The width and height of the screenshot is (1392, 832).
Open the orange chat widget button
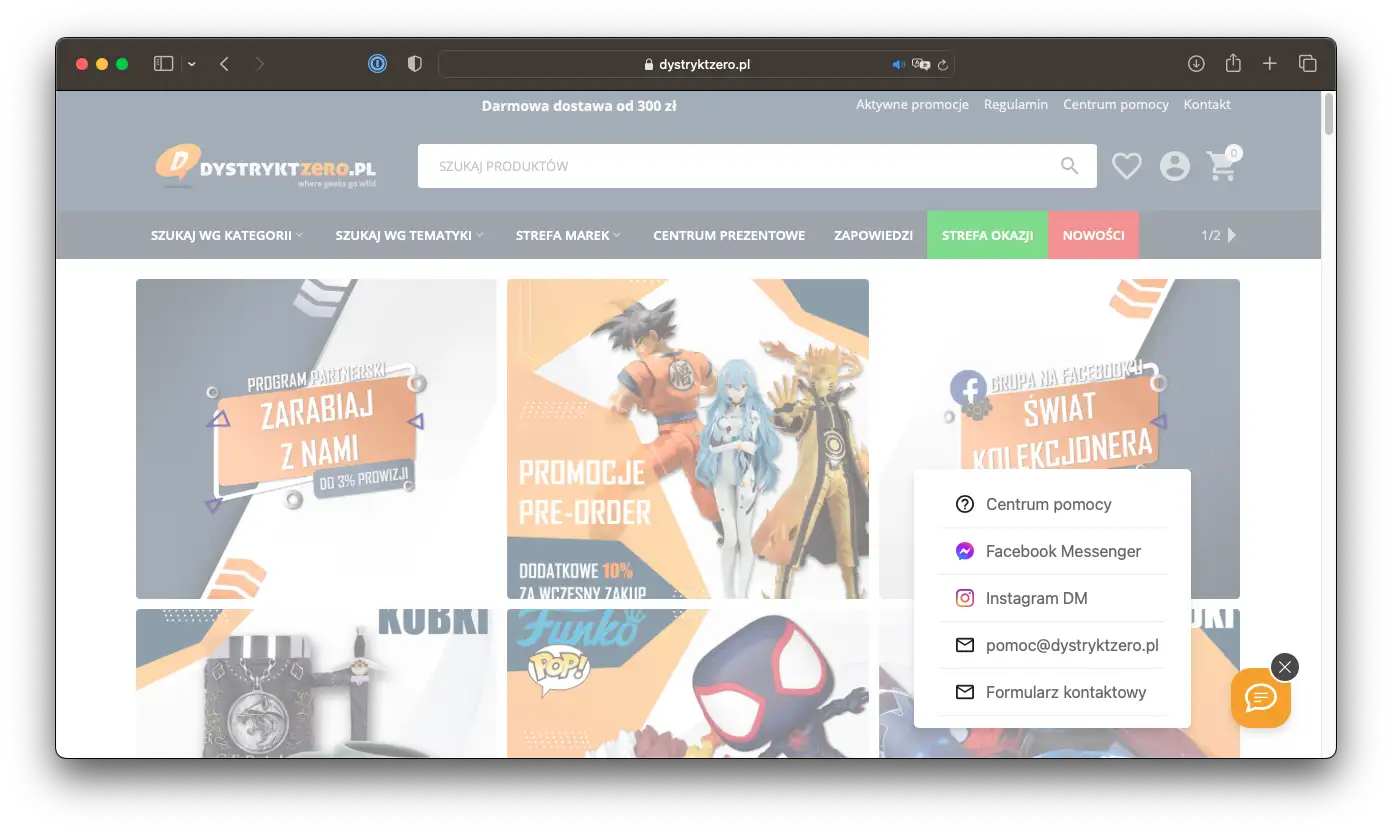[1260, 697]
